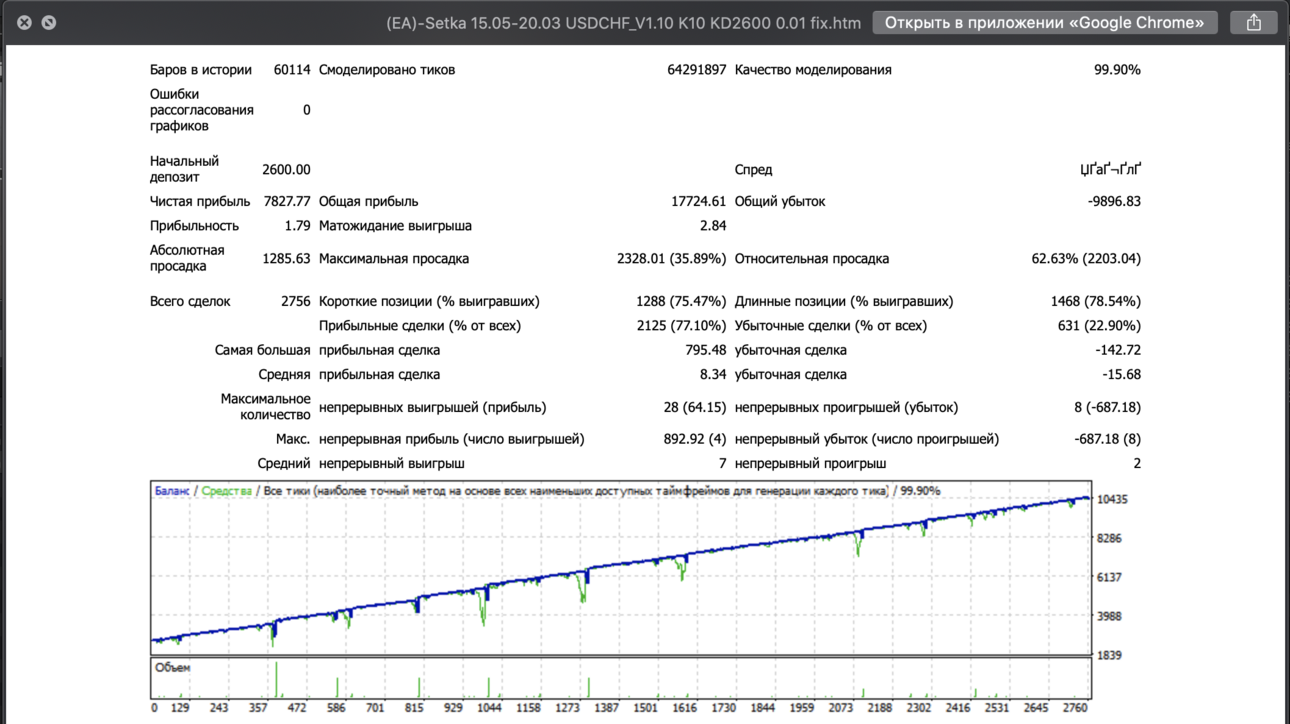Click the long positions value 1468 (78.54%)

1095,302
